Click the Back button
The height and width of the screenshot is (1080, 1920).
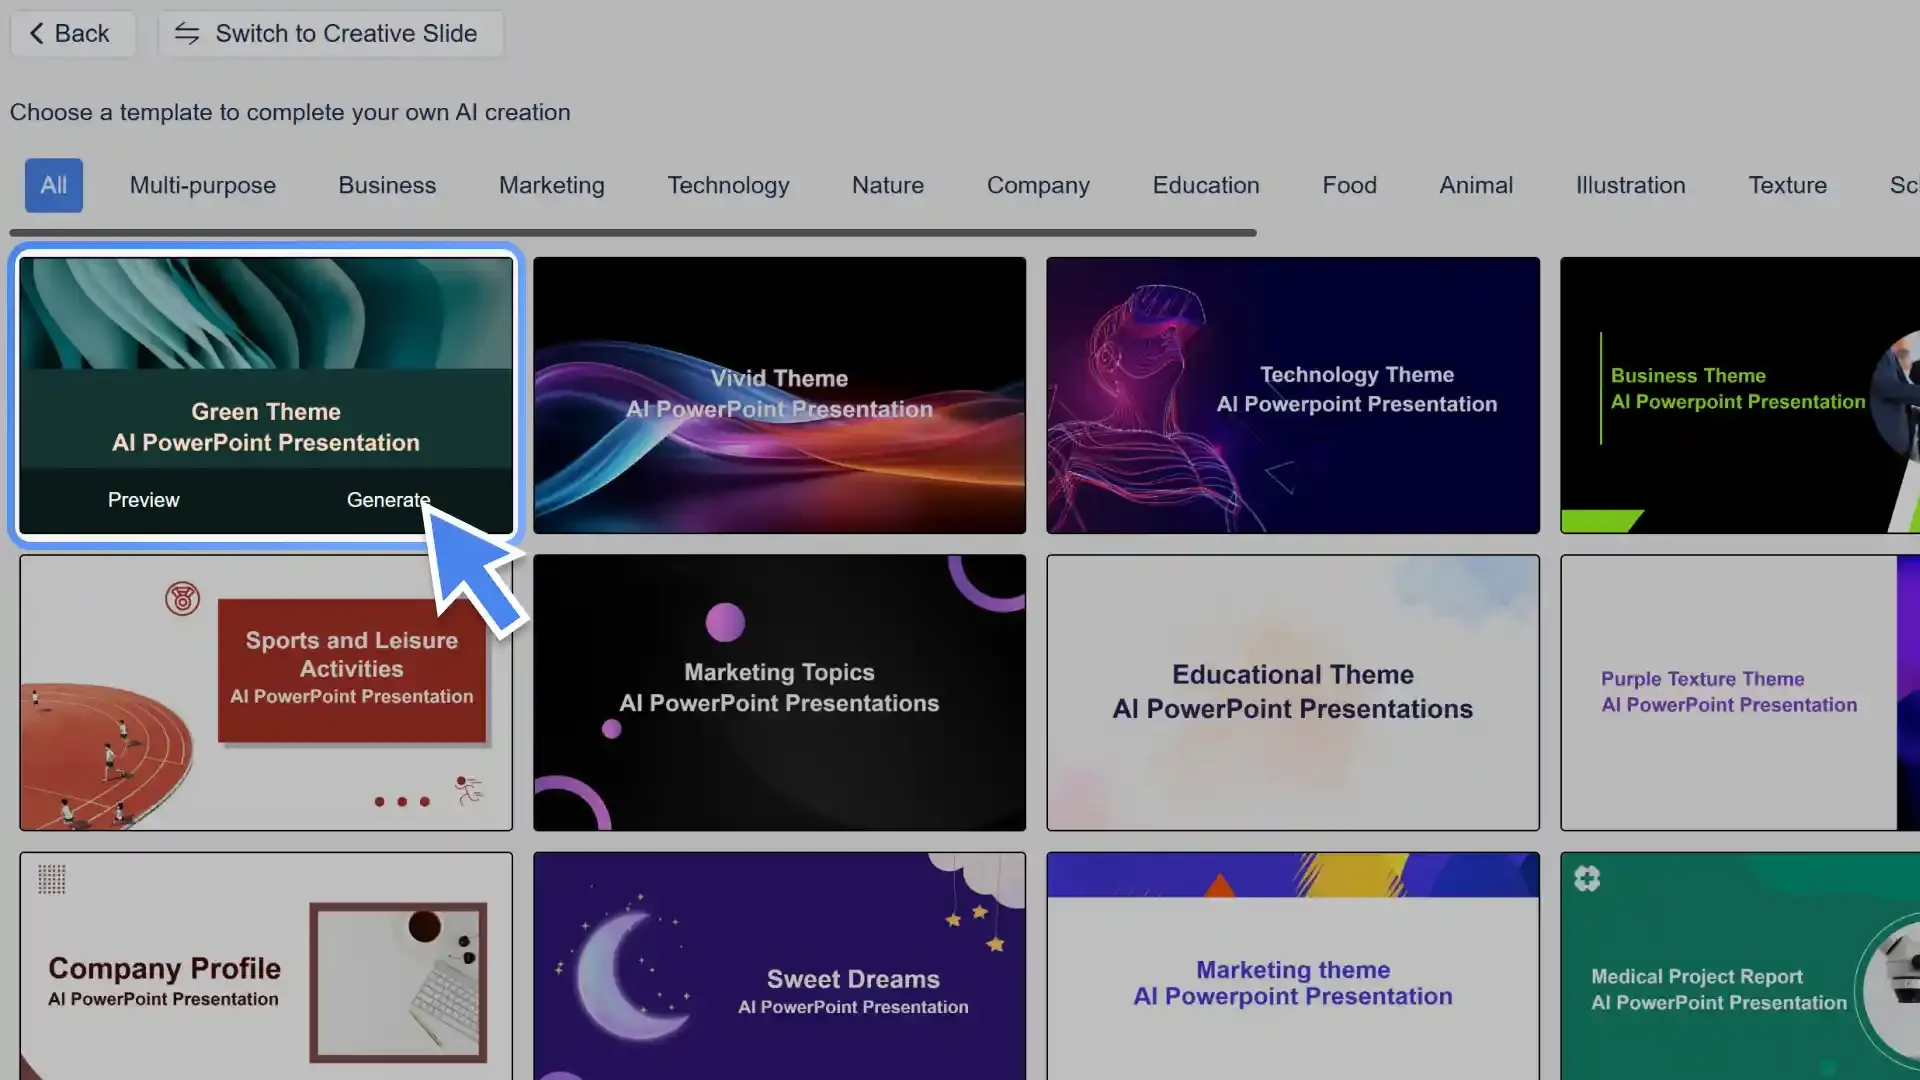(72, 33)
